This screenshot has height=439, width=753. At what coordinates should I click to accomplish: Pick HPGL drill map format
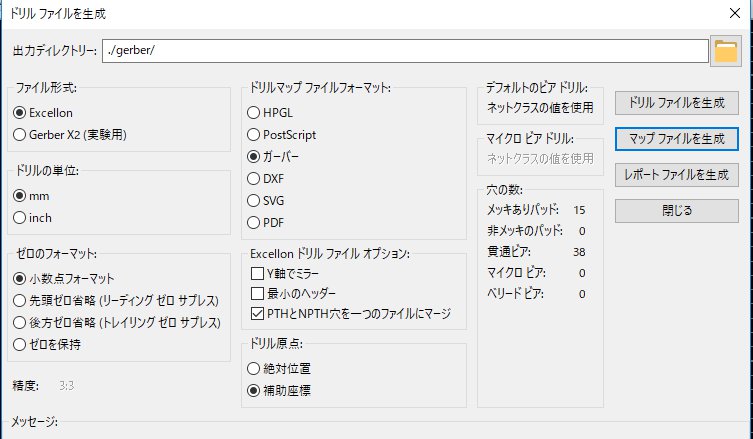pyautogui.click(x=253, y=112)
